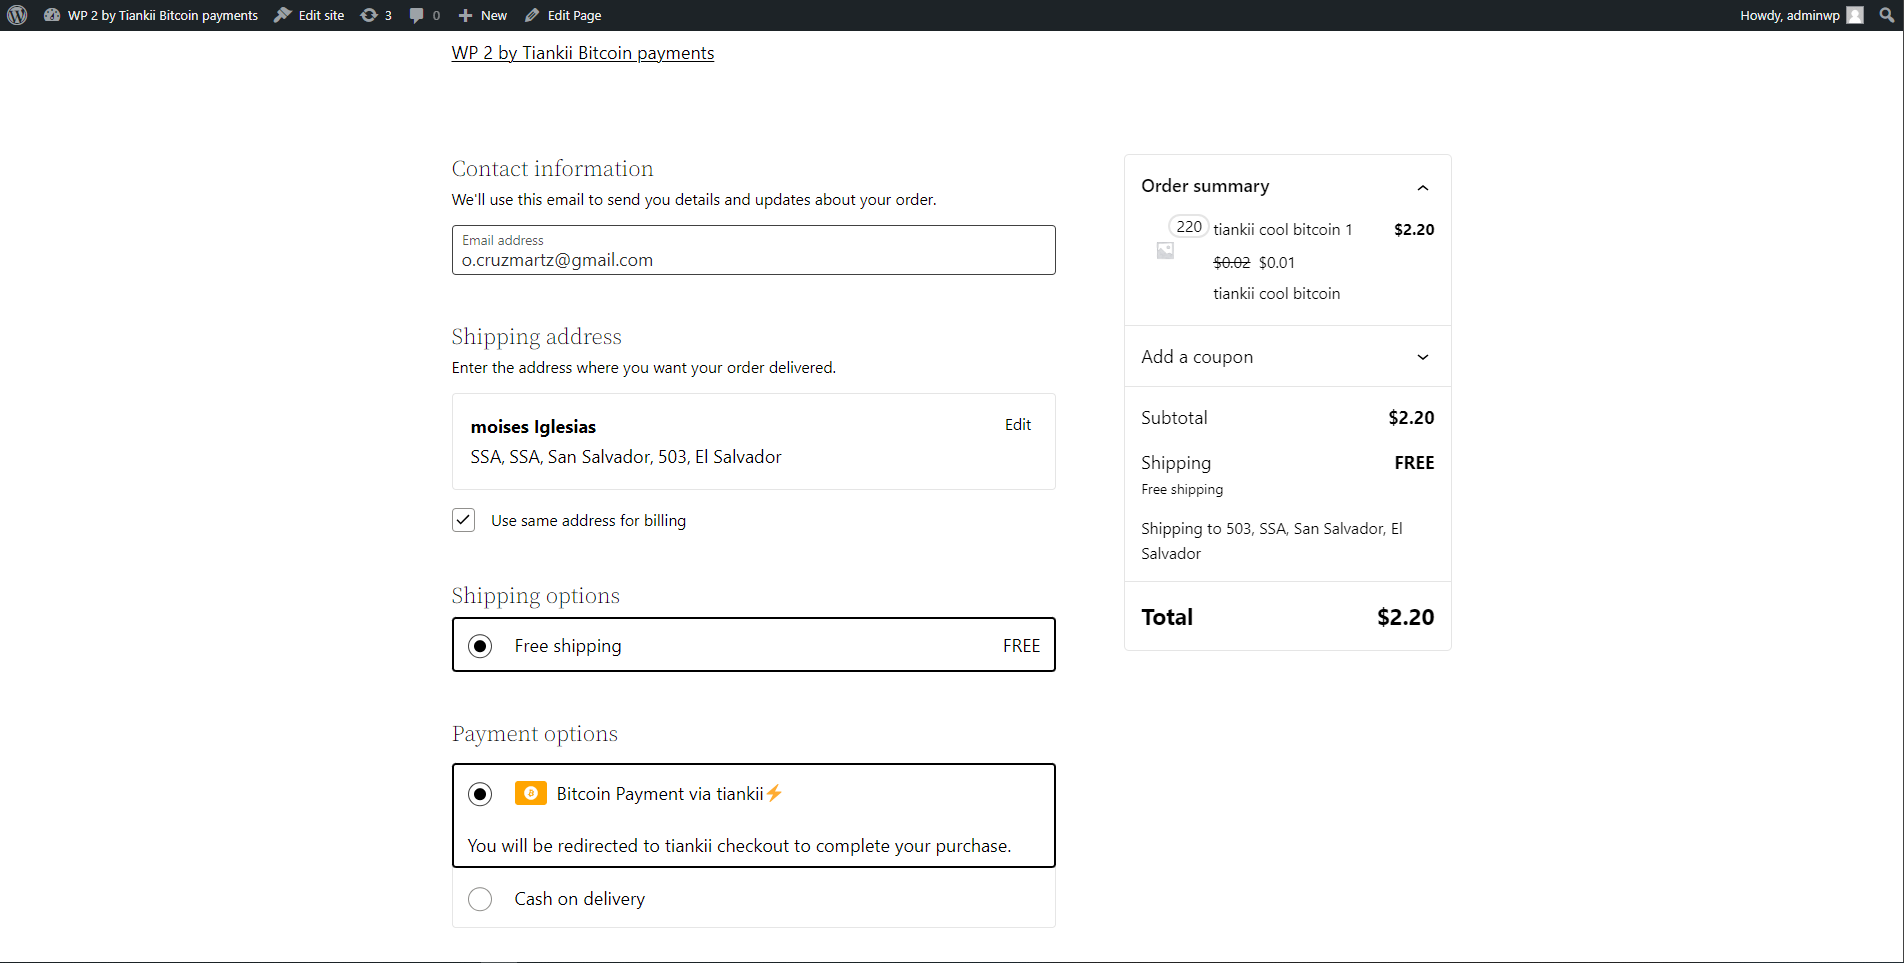This screenshot has width=1904, height=963.
Task: Open Edit Page in admin bar
Action: pyautogui.click(x=563, y=15)
